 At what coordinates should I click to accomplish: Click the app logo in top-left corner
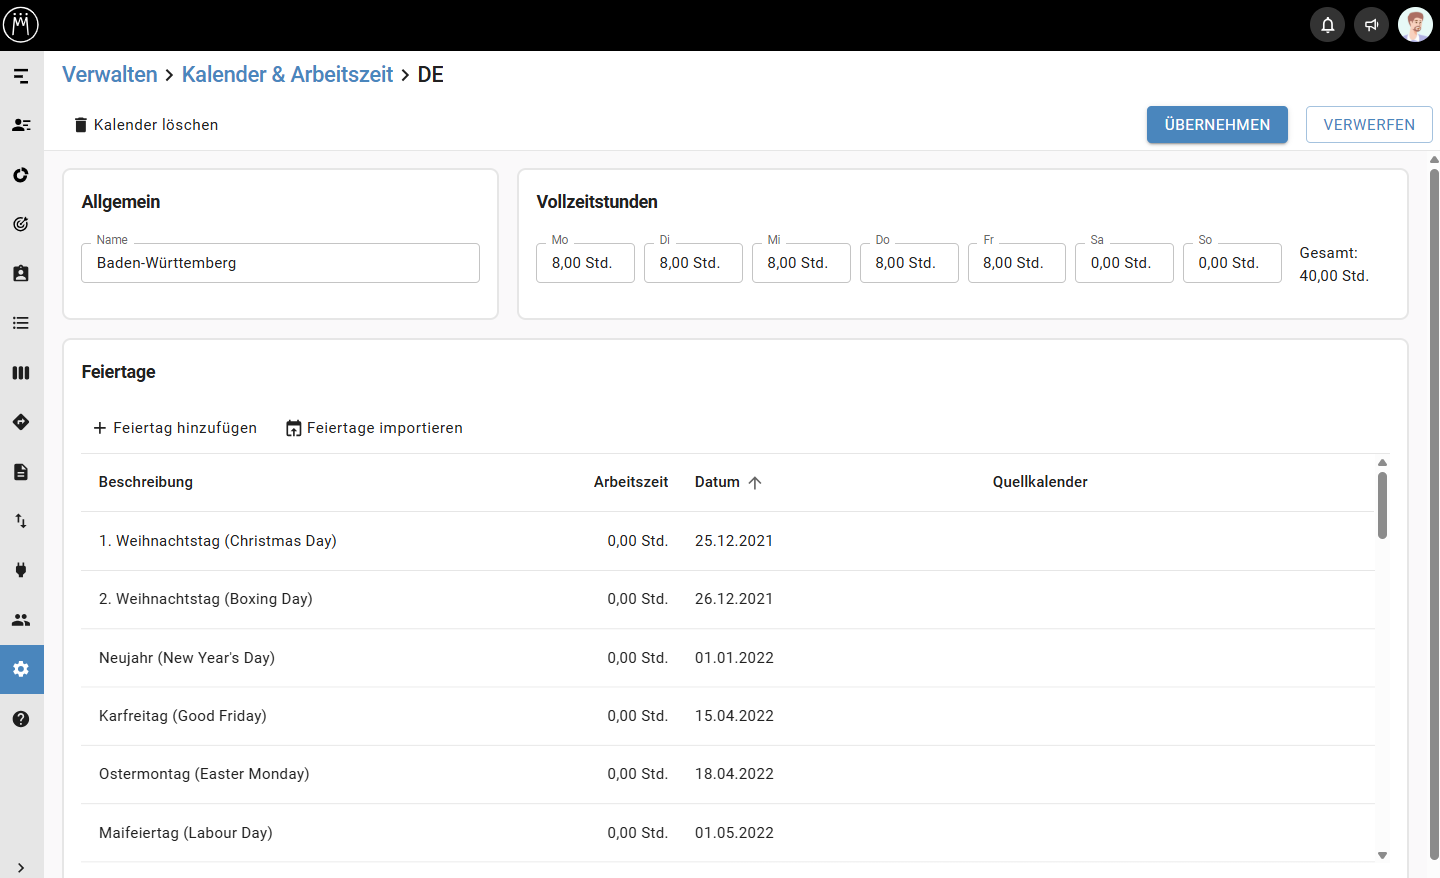coord(21,25)
